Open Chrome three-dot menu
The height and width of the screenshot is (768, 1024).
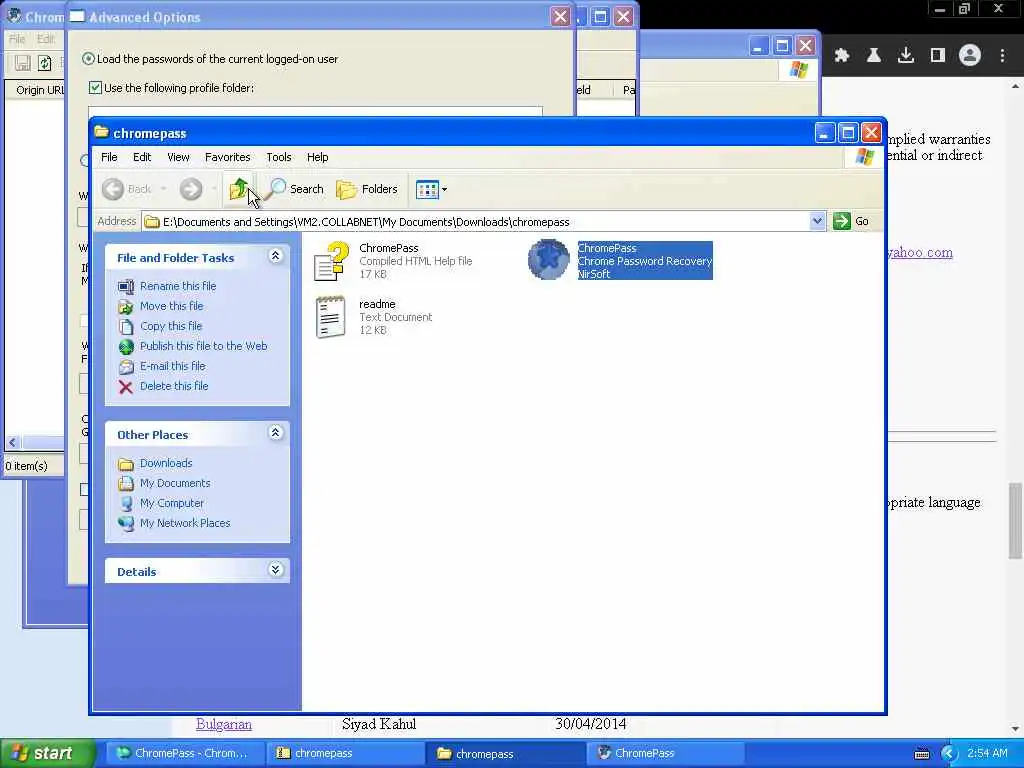coord(1002,56)
